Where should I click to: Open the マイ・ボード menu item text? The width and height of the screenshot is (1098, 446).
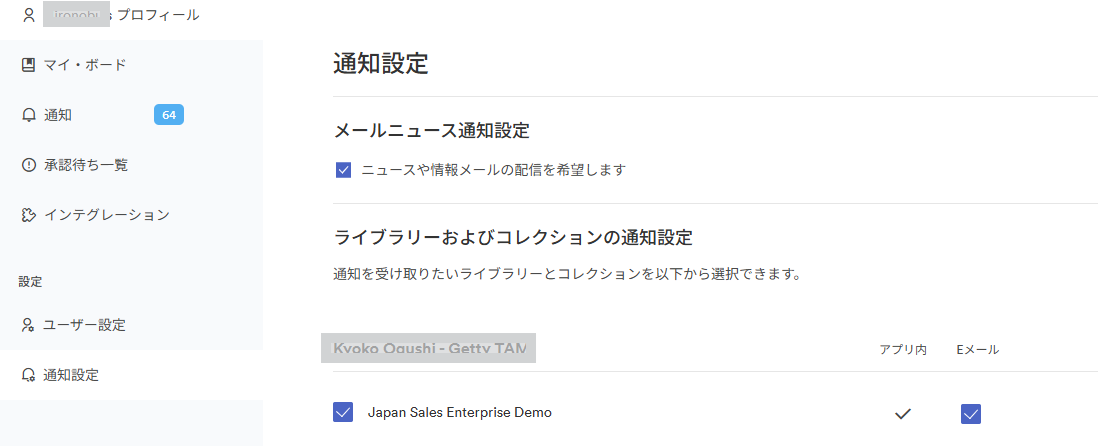click(85, 65)
